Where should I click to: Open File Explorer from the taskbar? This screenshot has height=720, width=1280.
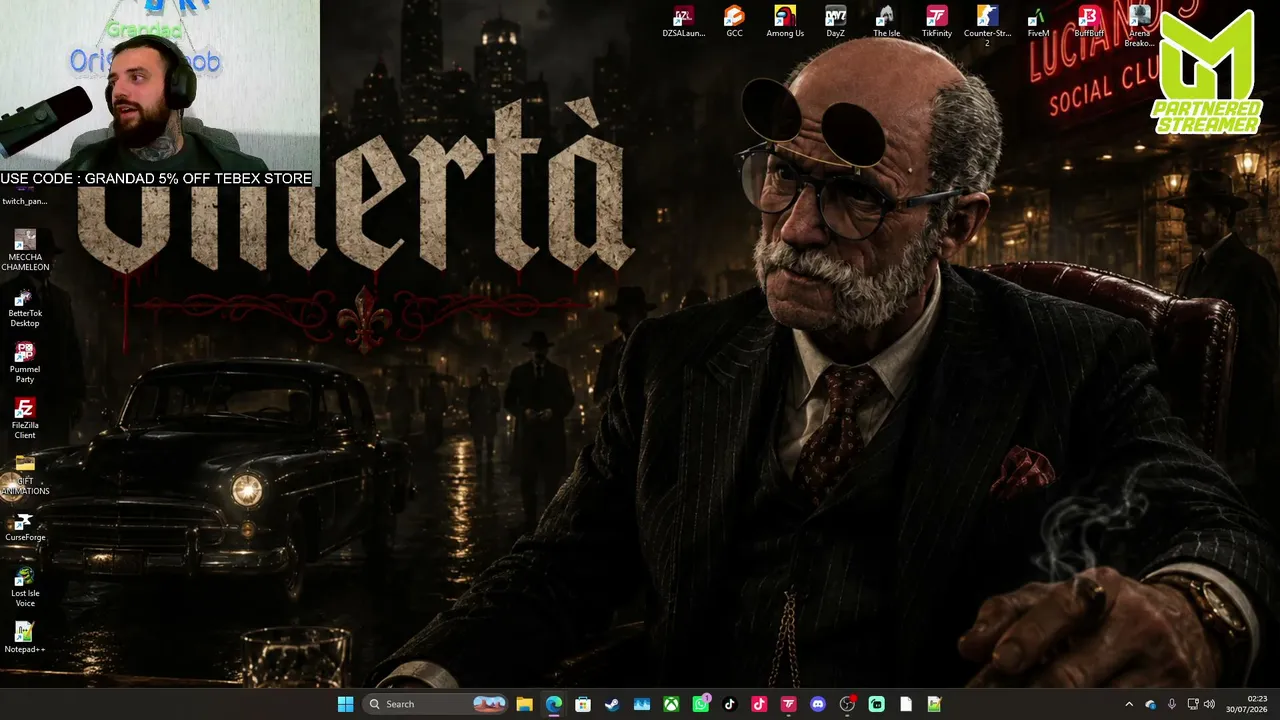(x=524, y=704)
